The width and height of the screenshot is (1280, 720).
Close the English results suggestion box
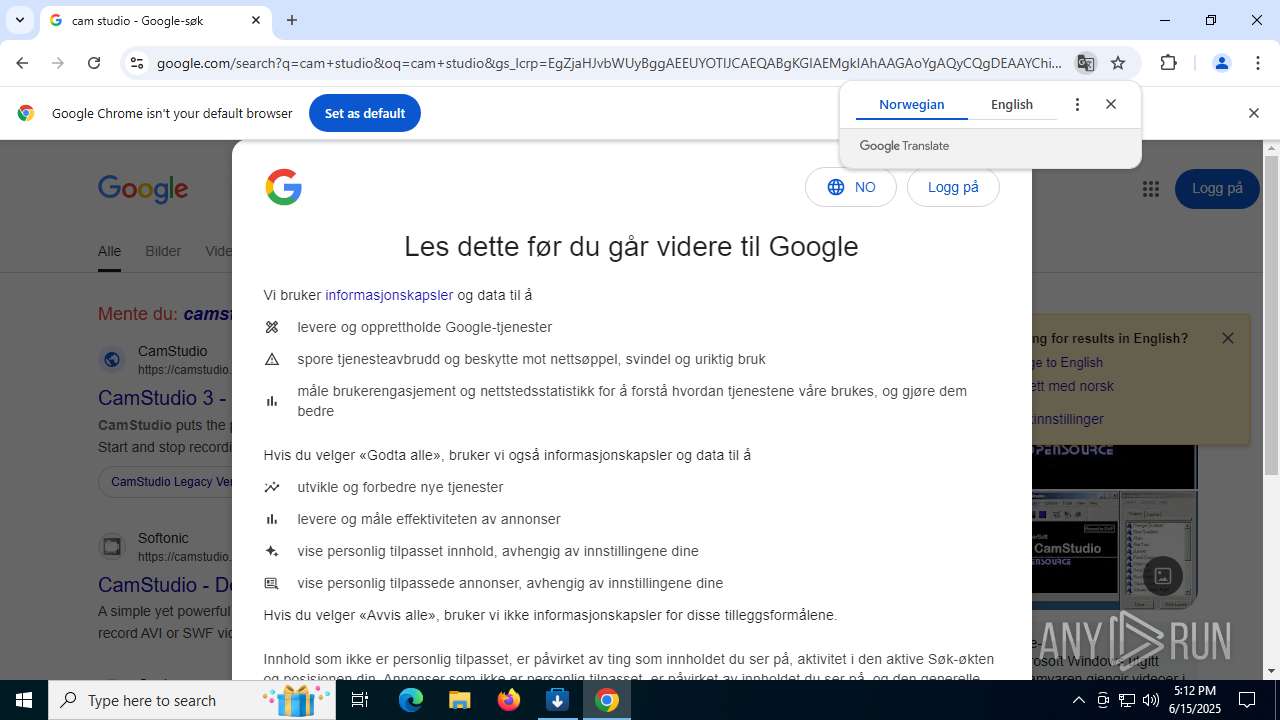1228,338
